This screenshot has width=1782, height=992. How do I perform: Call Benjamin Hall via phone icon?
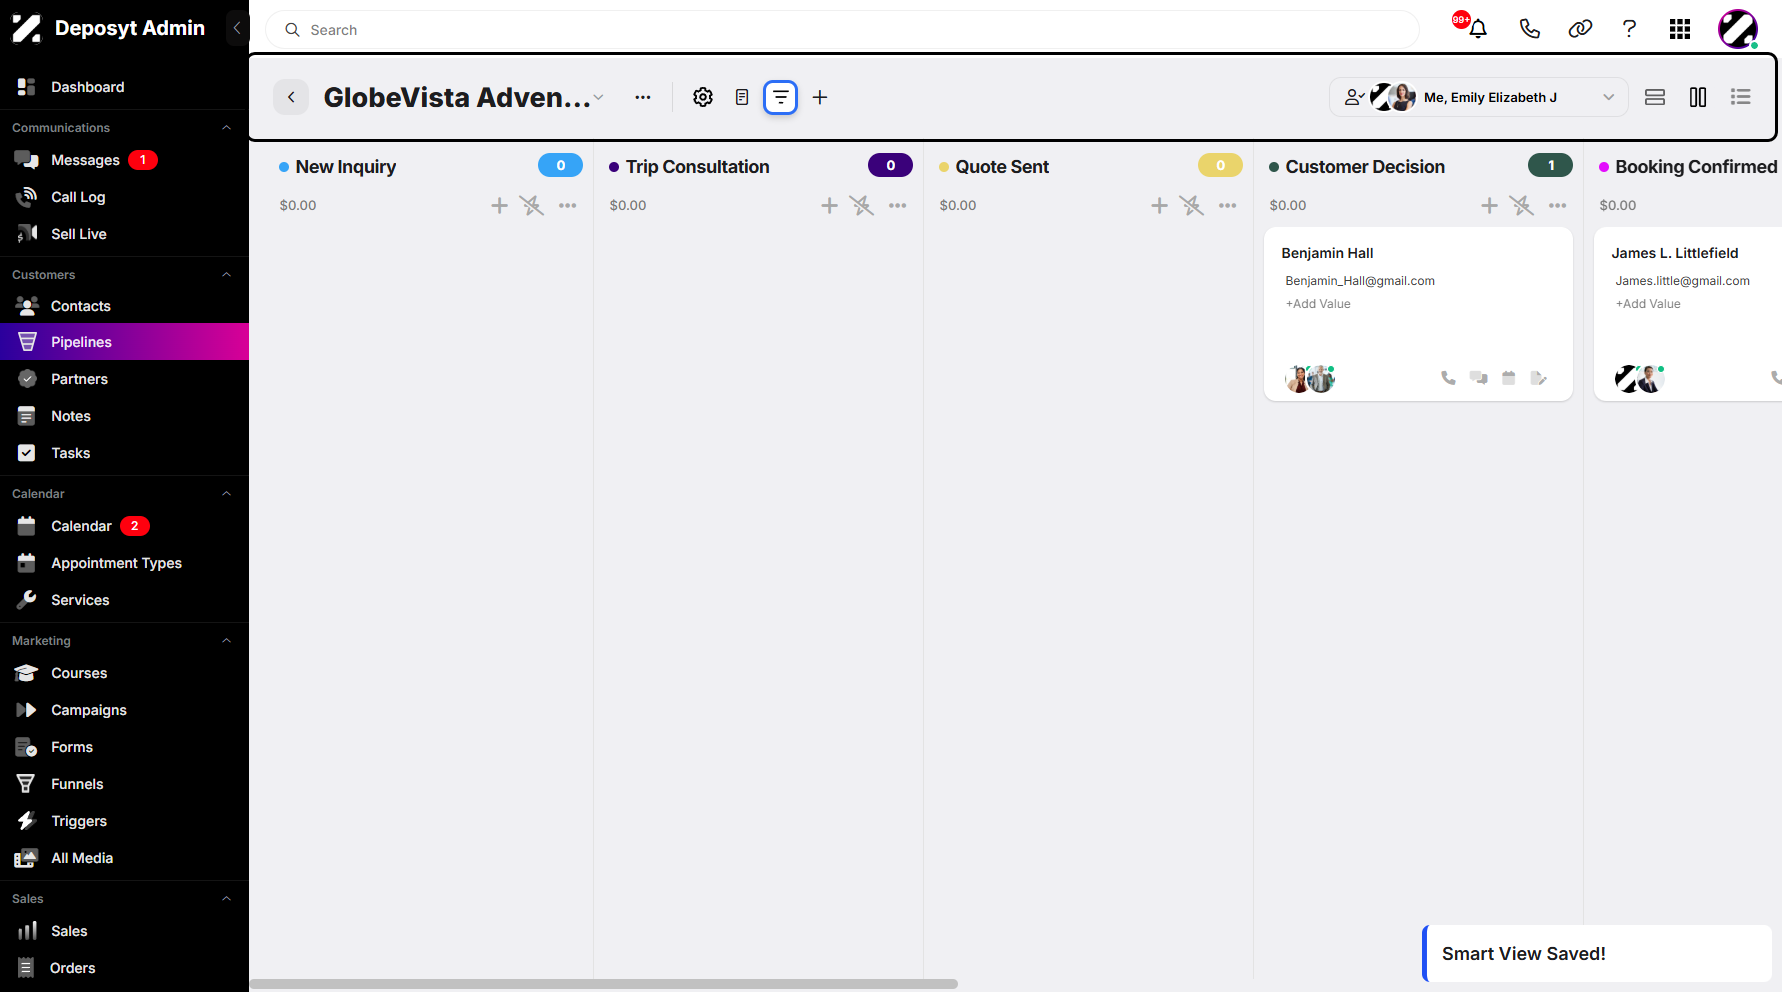1448,378
